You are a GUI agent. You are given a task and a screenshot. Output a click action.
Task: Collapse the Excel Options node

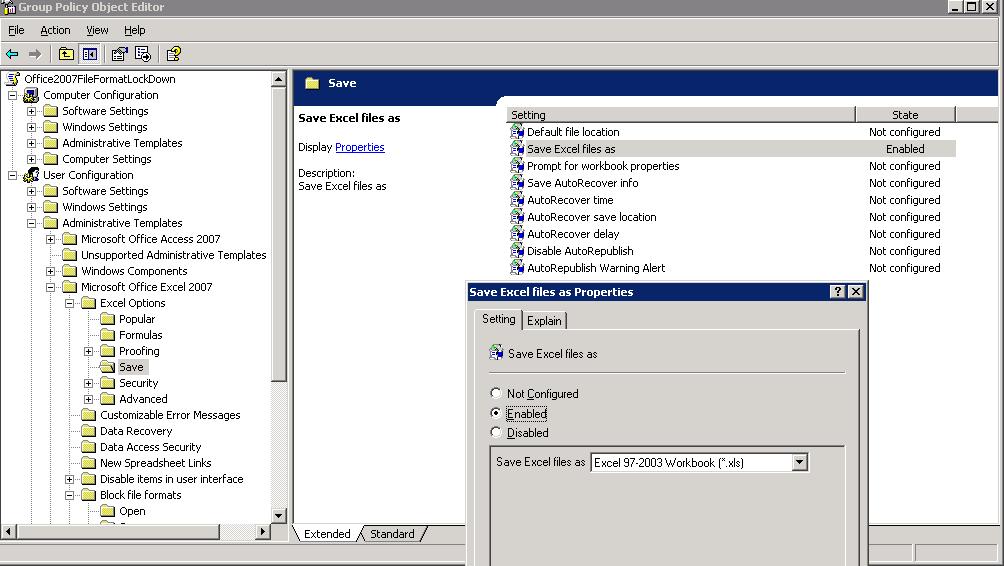click(70, 303)
